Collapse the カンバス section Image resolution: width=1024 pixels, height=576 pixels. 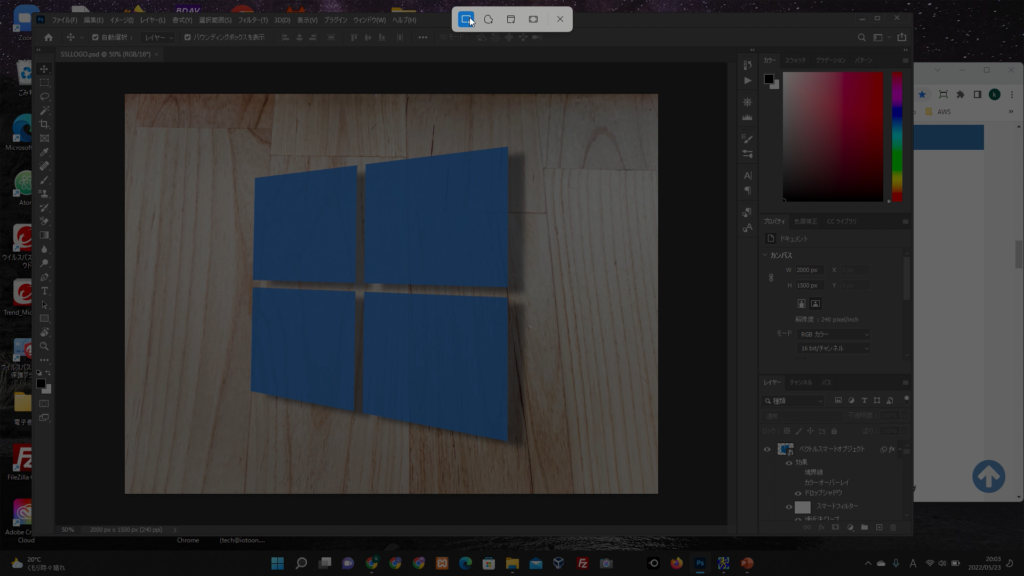pyautogui.click(x=765, y=255)
